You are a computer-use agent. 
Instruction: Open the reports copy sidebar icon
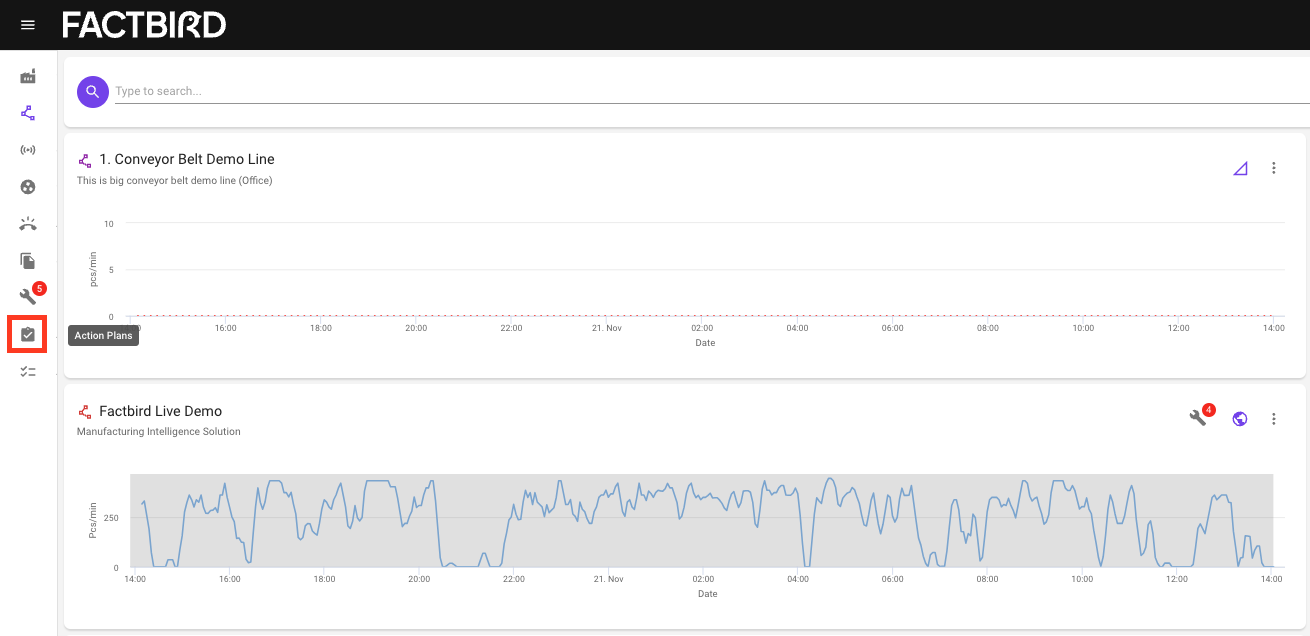[28, 261]
